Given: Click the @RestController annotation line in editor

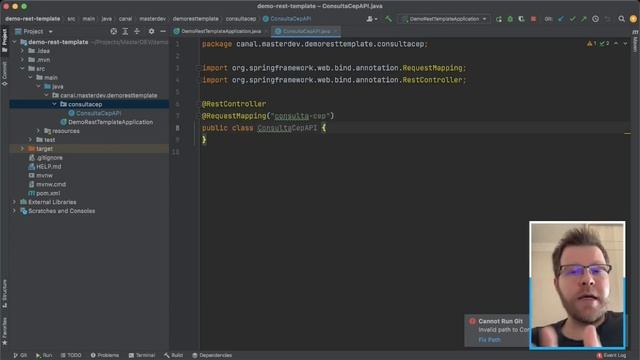Looking at the screenshot, I should pos(234,104).
